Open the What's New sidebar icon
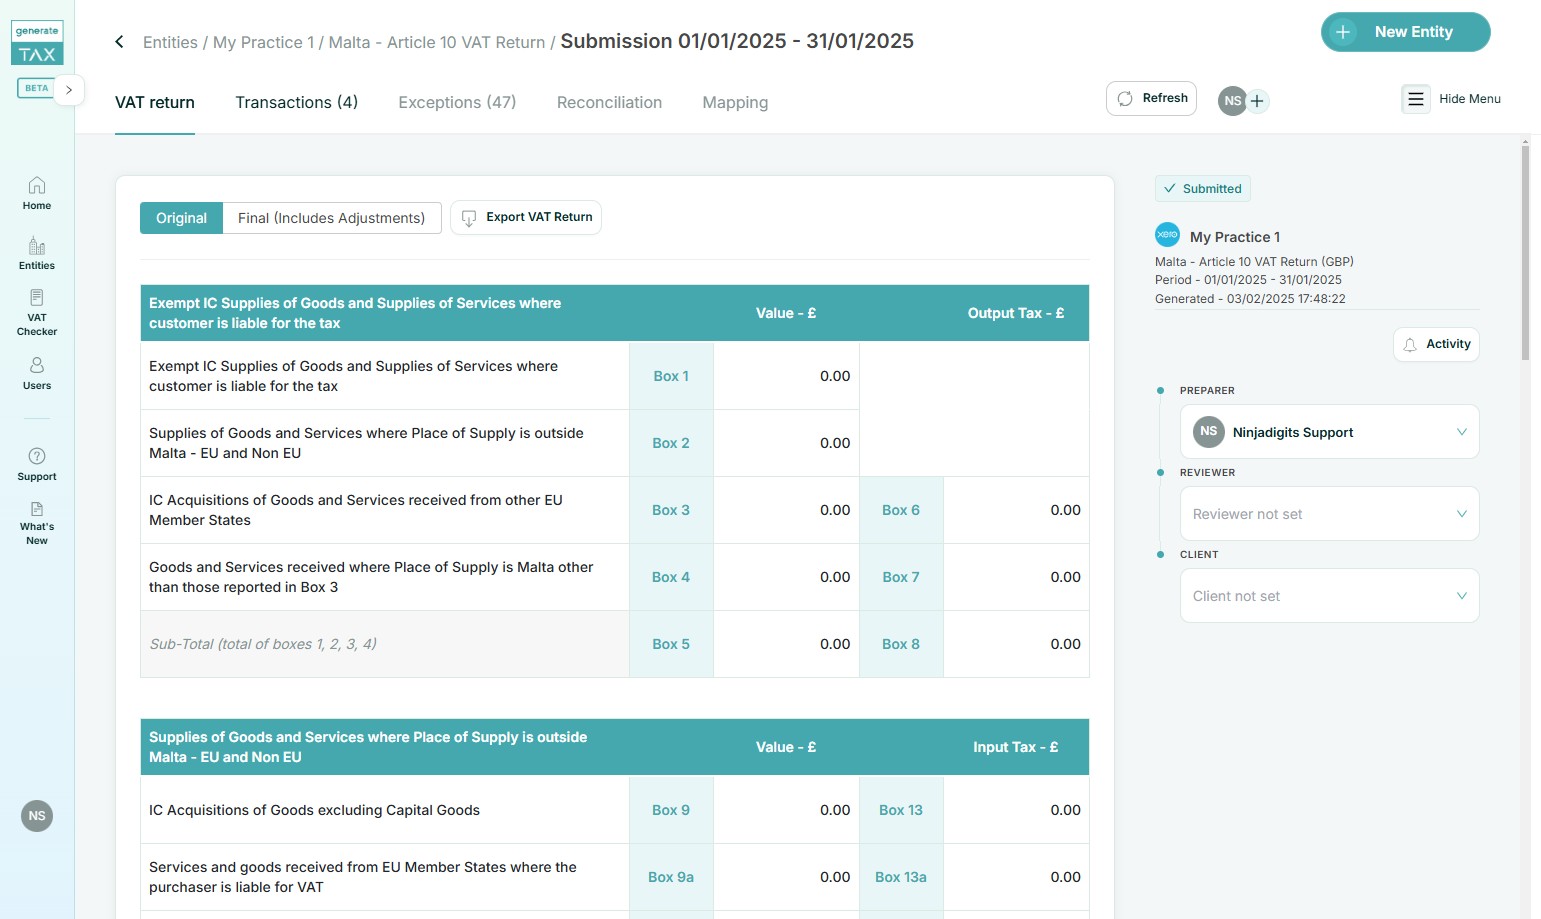 point(37,523)
